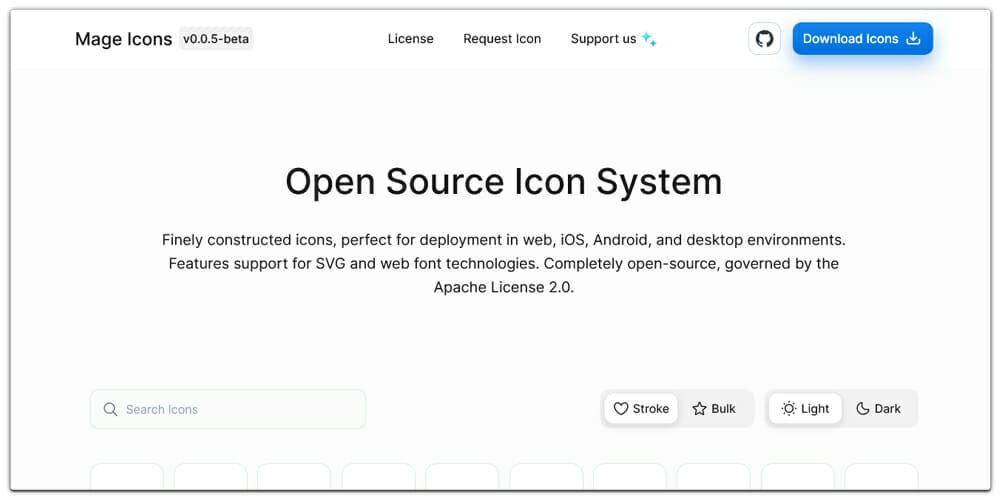Enable the Dark theme

[879, 409]
